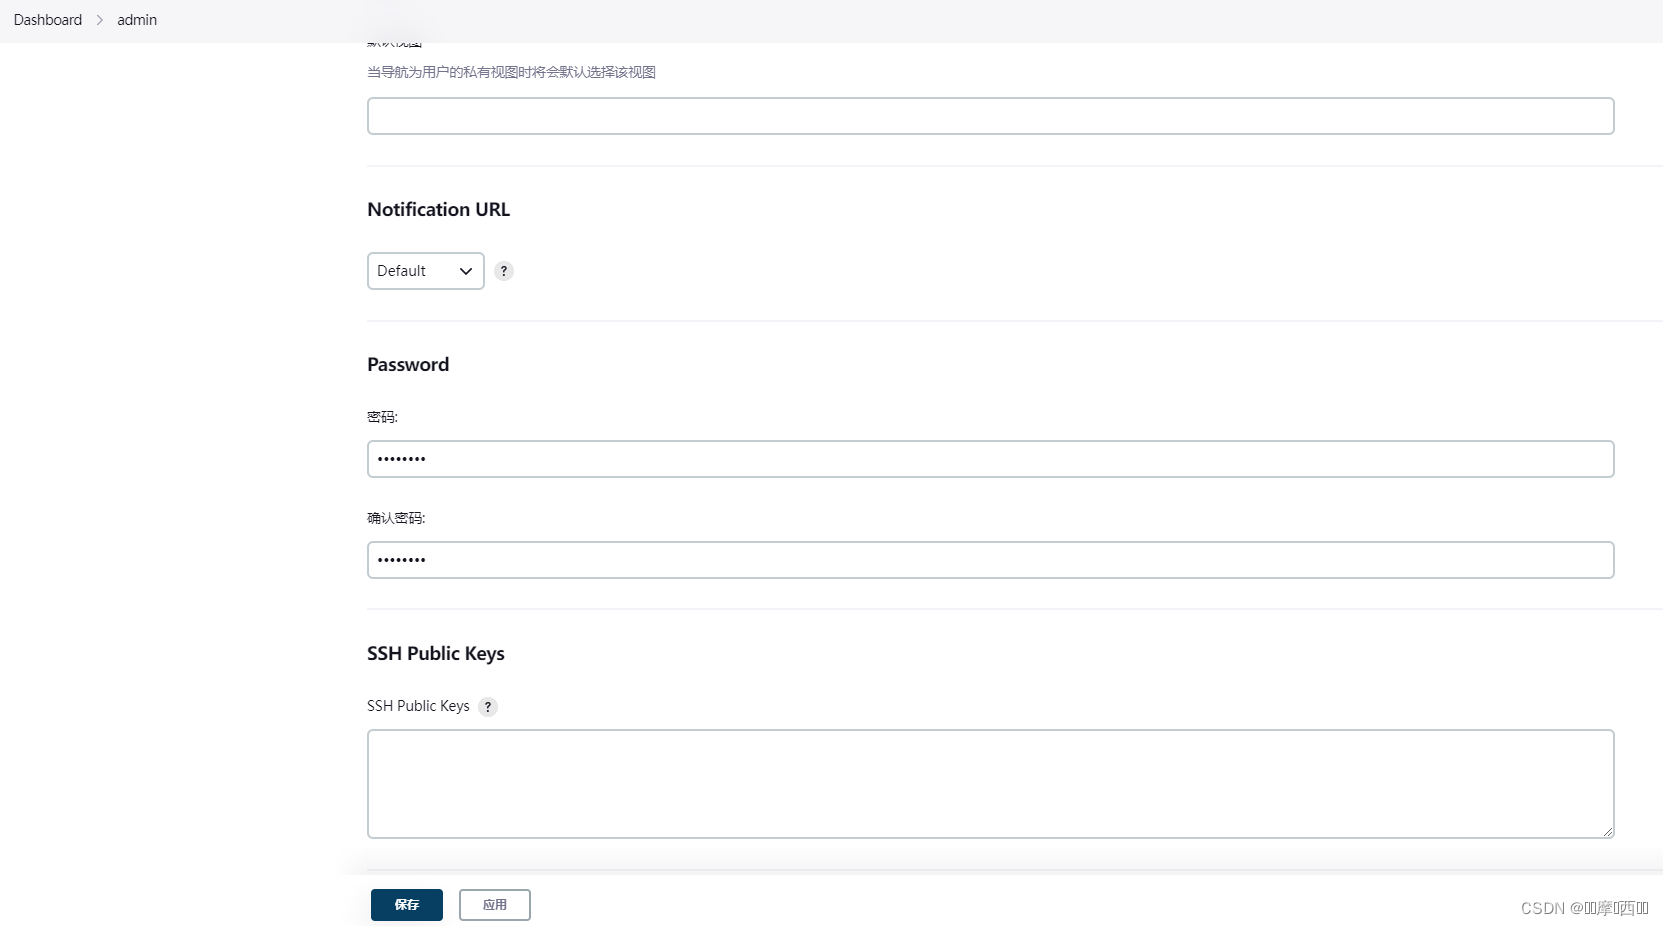Focus the SSH Public Keys text area
Image resolution: width=1663 pixels, height=926 pixels.
[990, 783]
